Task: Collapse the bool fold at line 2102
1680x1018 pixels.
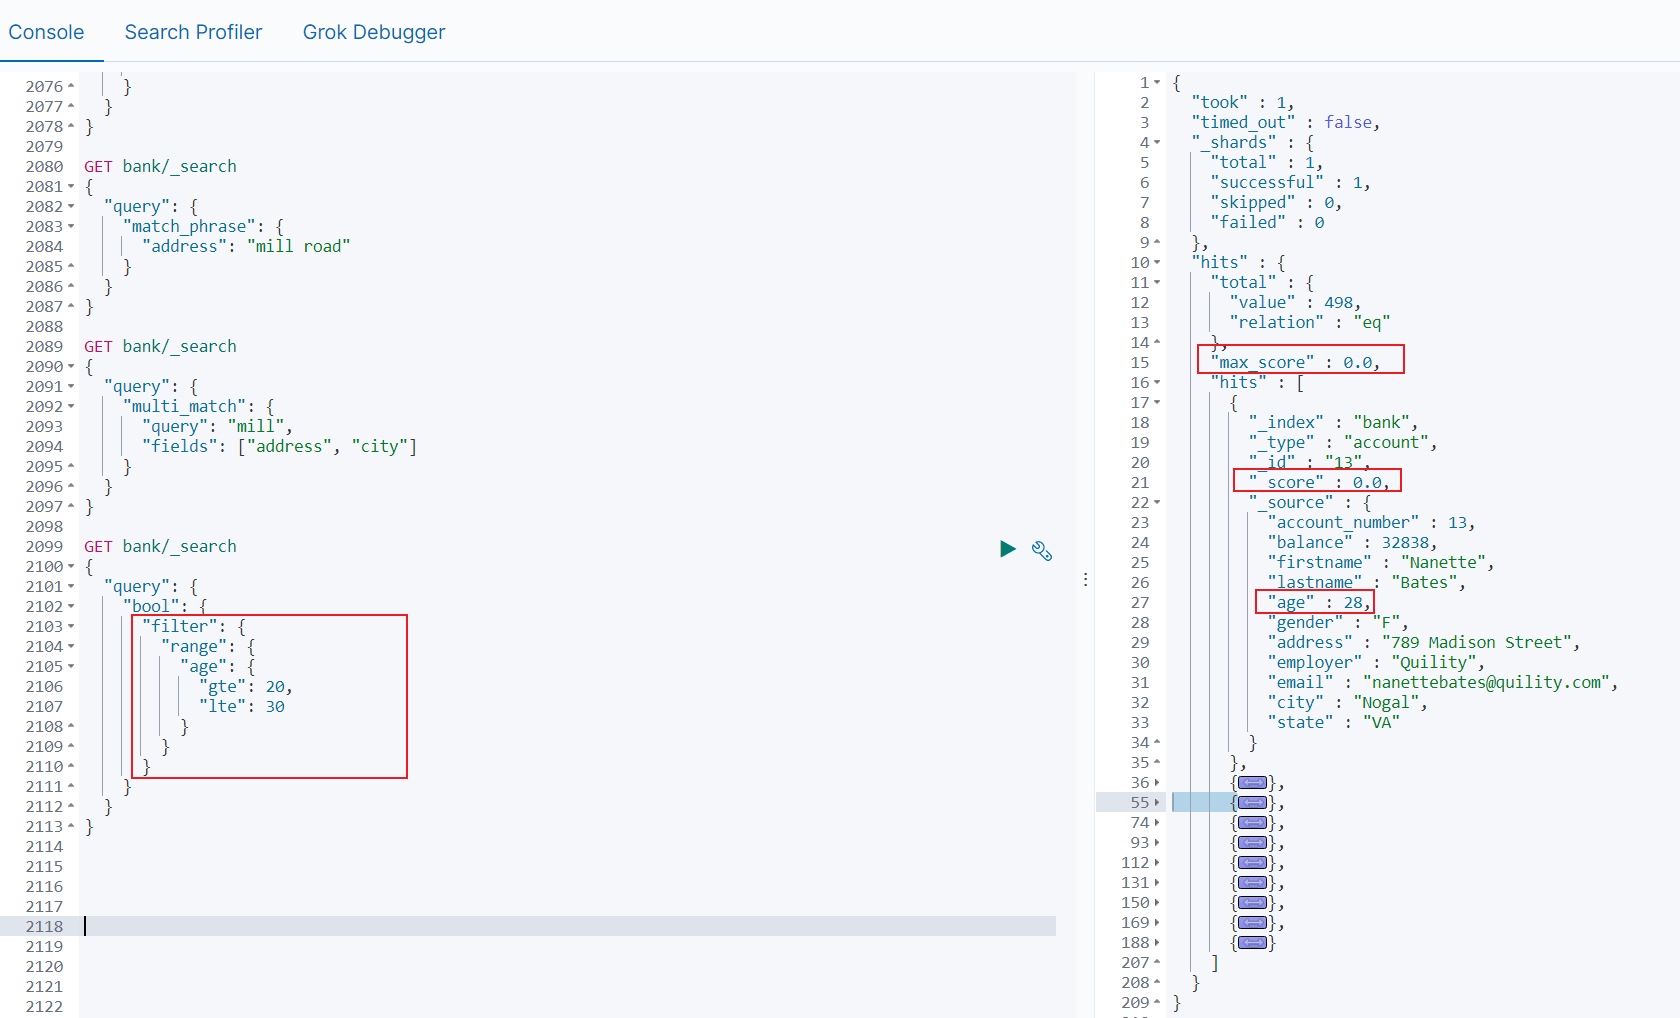Action: [71, 606]
